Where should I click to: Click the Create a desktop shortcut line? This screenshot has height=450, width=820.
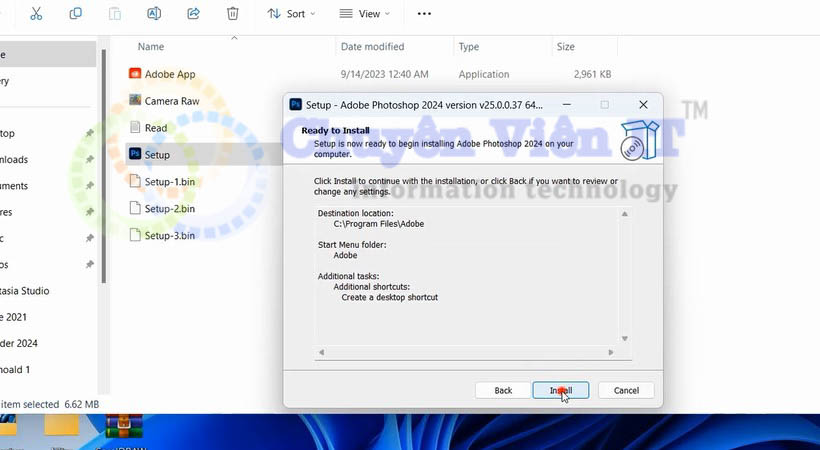[390, 297]
